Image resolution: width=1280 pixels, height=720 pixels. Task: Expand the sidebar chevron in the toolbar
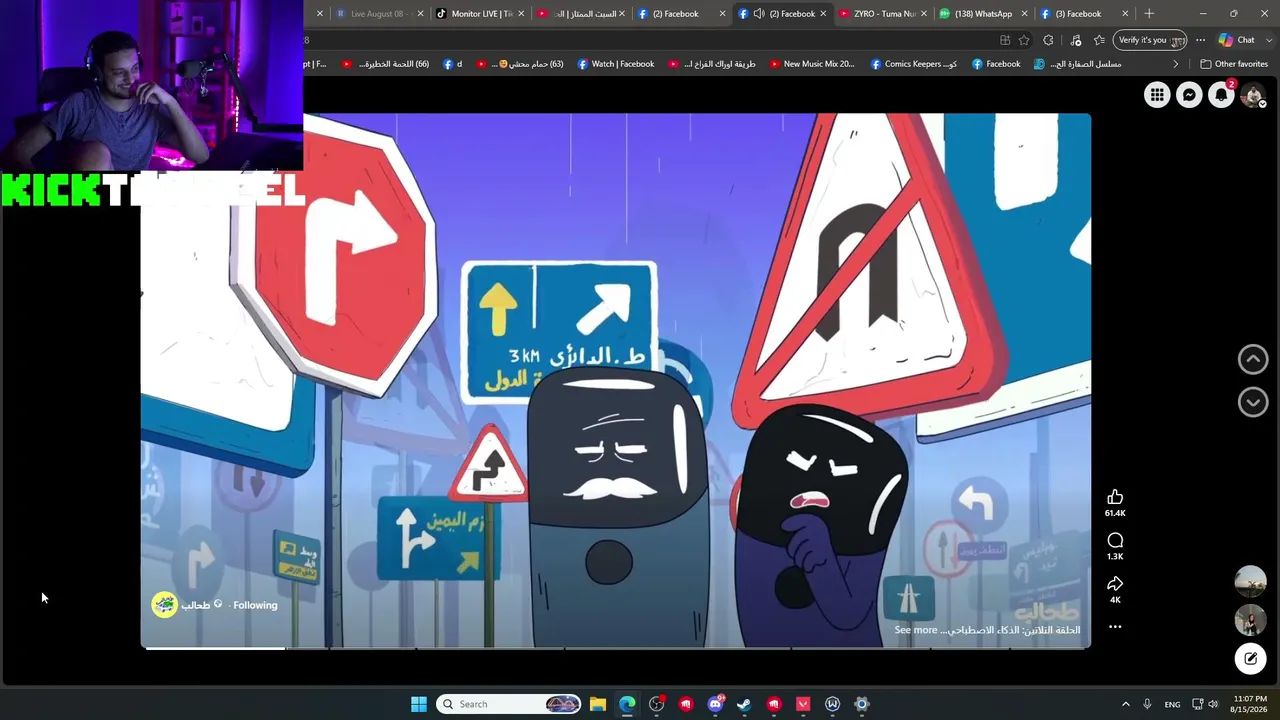coord(1269,40)
